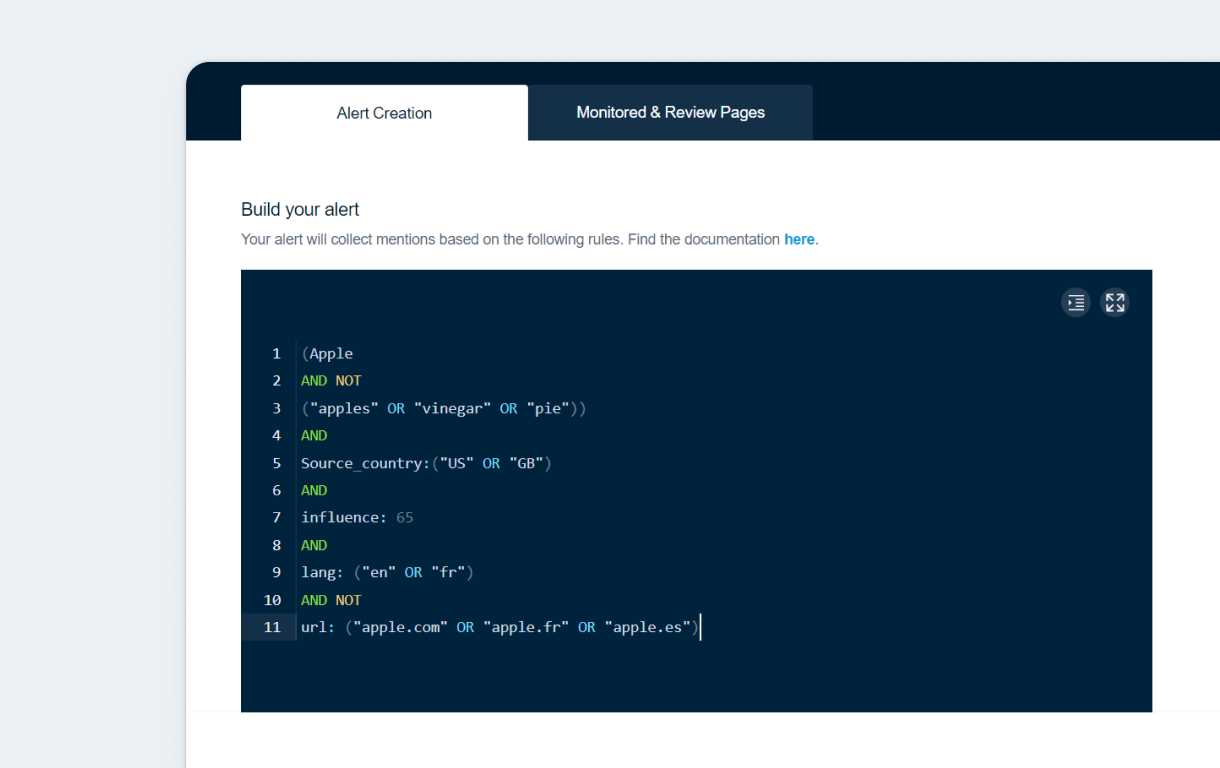Click the 'Build your alert' heading
This screenshot has width=1220, height=768.
tap(300, 210)
